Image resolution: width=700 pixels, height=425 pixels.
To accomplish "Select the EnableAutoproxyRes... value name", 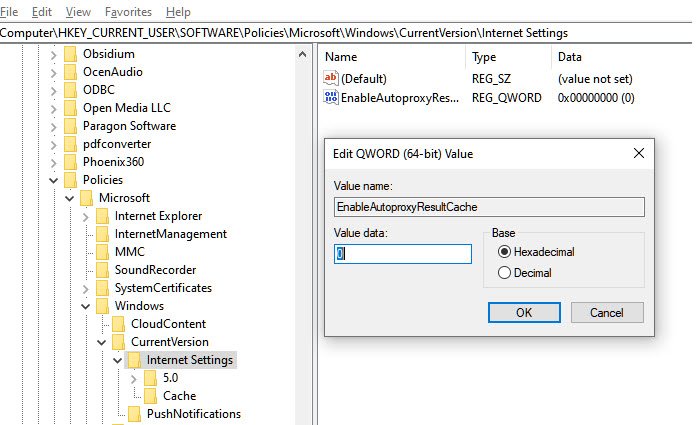I will click(400, 98).
